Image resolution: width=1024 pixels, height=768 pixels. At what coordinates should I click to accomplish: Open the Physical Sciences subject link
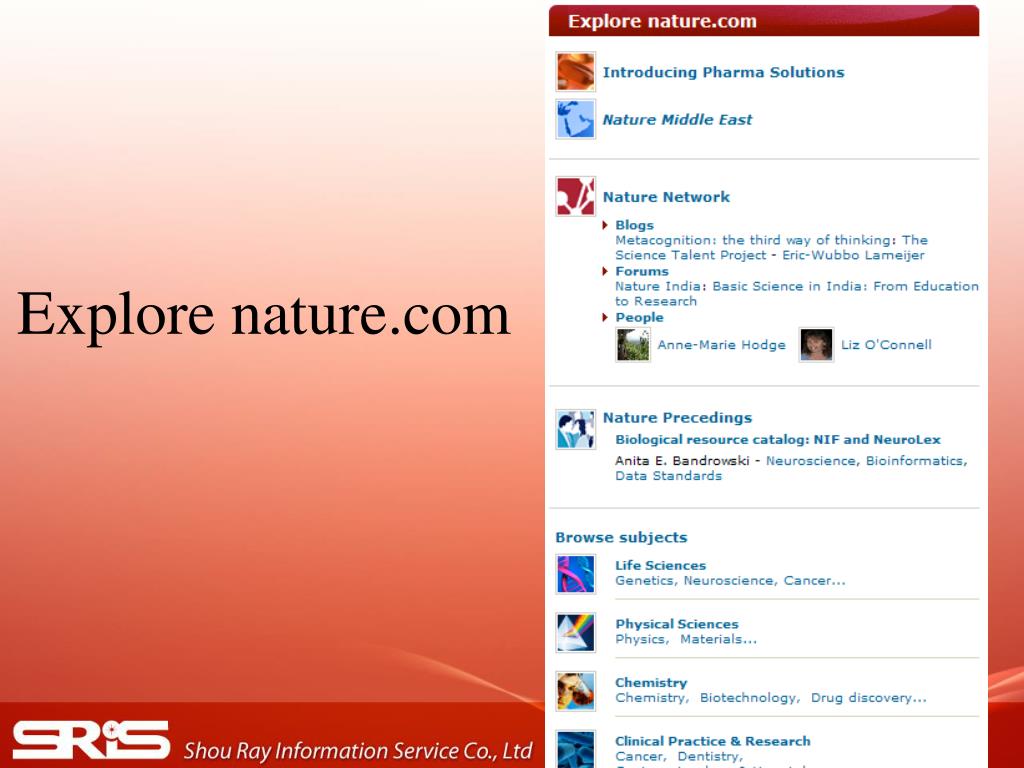click(677, 624)
